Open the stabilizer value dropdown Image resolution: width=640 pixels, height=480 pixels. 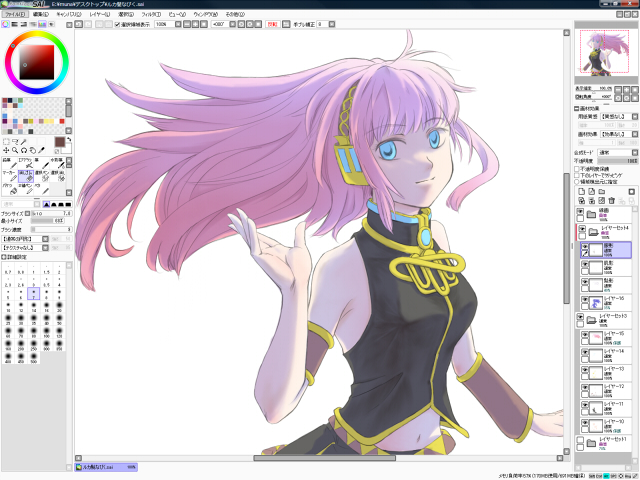coord(332,24)
